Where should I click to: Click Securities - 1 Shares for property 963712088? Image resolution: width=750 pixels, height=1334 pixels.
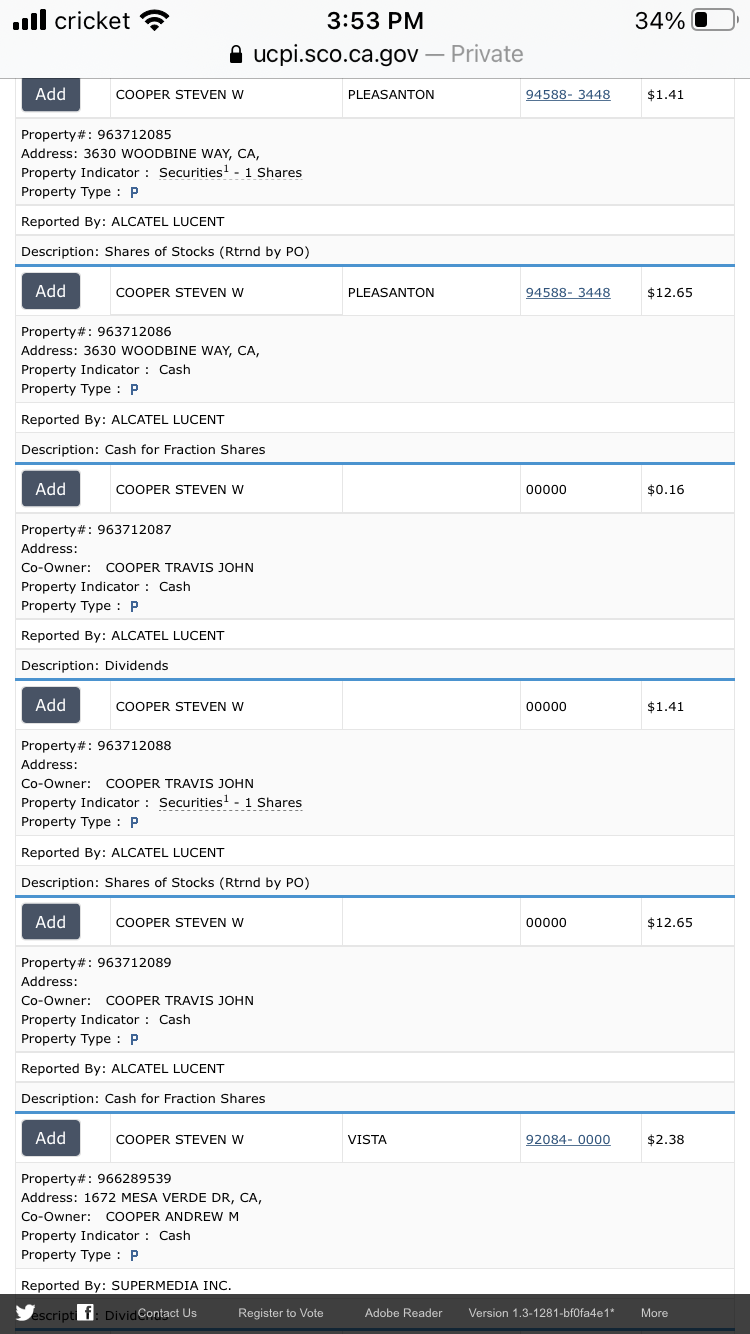coord(230,802)
